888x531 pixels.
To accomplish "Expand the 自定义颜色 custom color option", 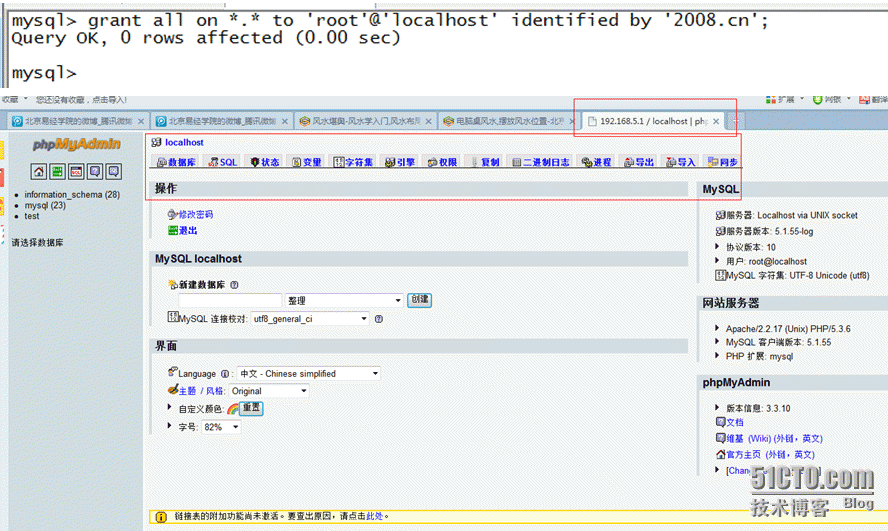I will pos(169,407).
